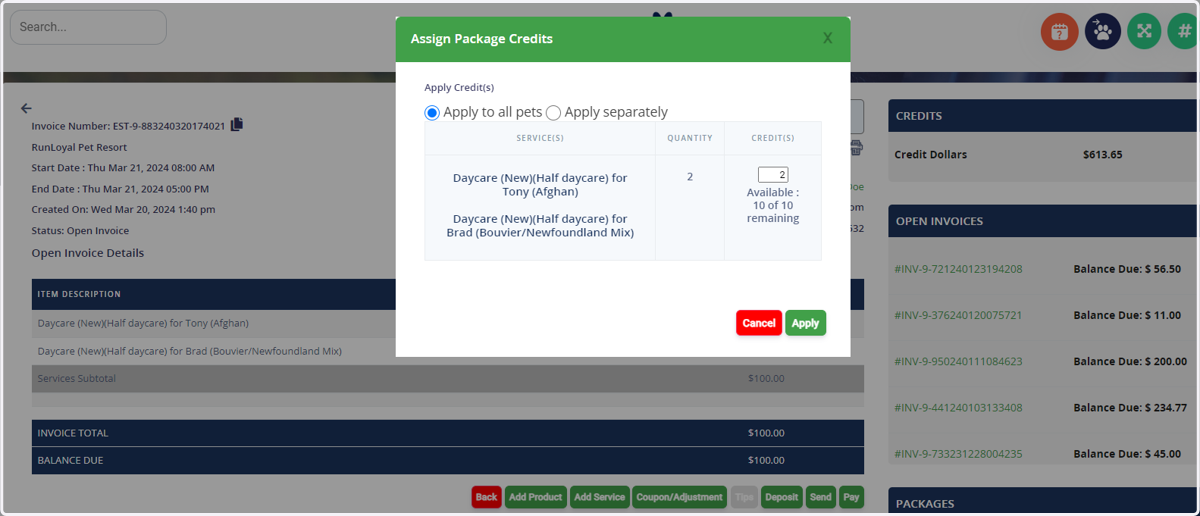This screenshot has height=516, width=1200.
Task: Select Apply to all pets option
Action: pyautogui.click(x=432, y=113)
